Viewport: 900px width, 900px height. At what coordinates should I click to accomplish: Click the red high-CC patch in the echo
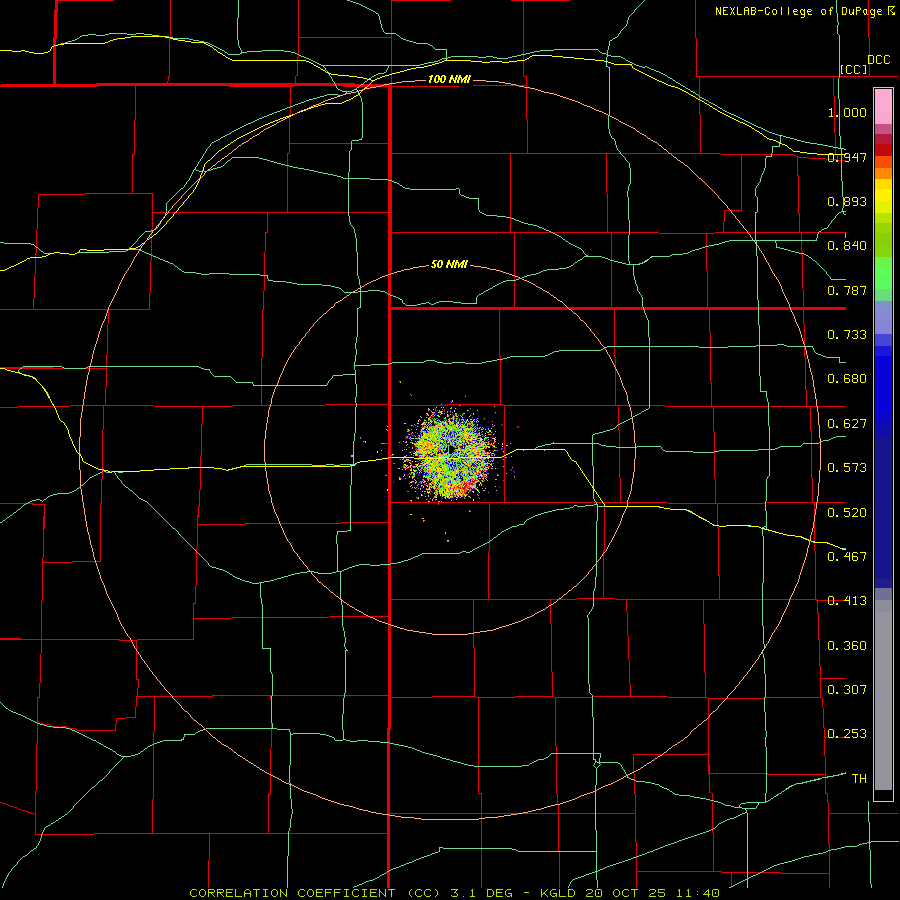[463, 489]
